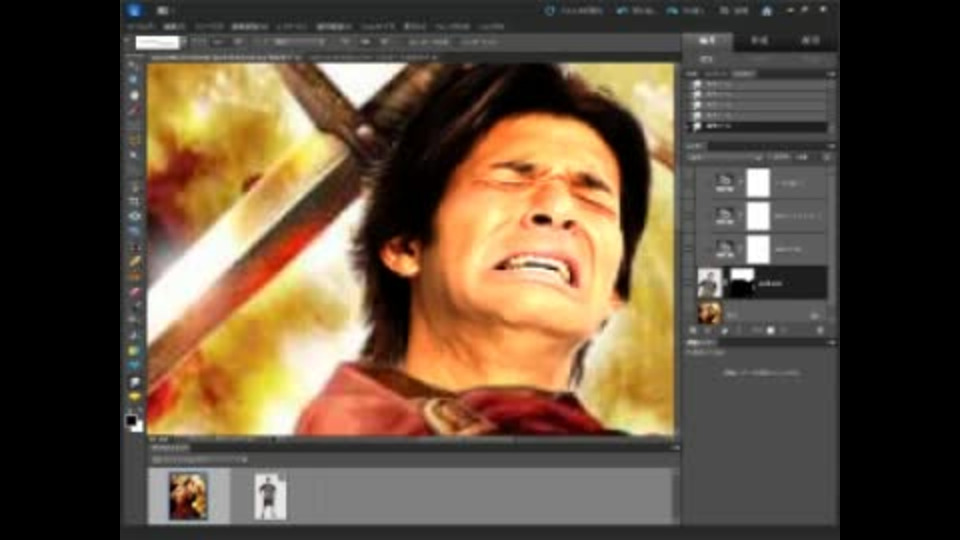
Task: Select the Crop tool in the toolbox
Action: [x=133, y=201]
